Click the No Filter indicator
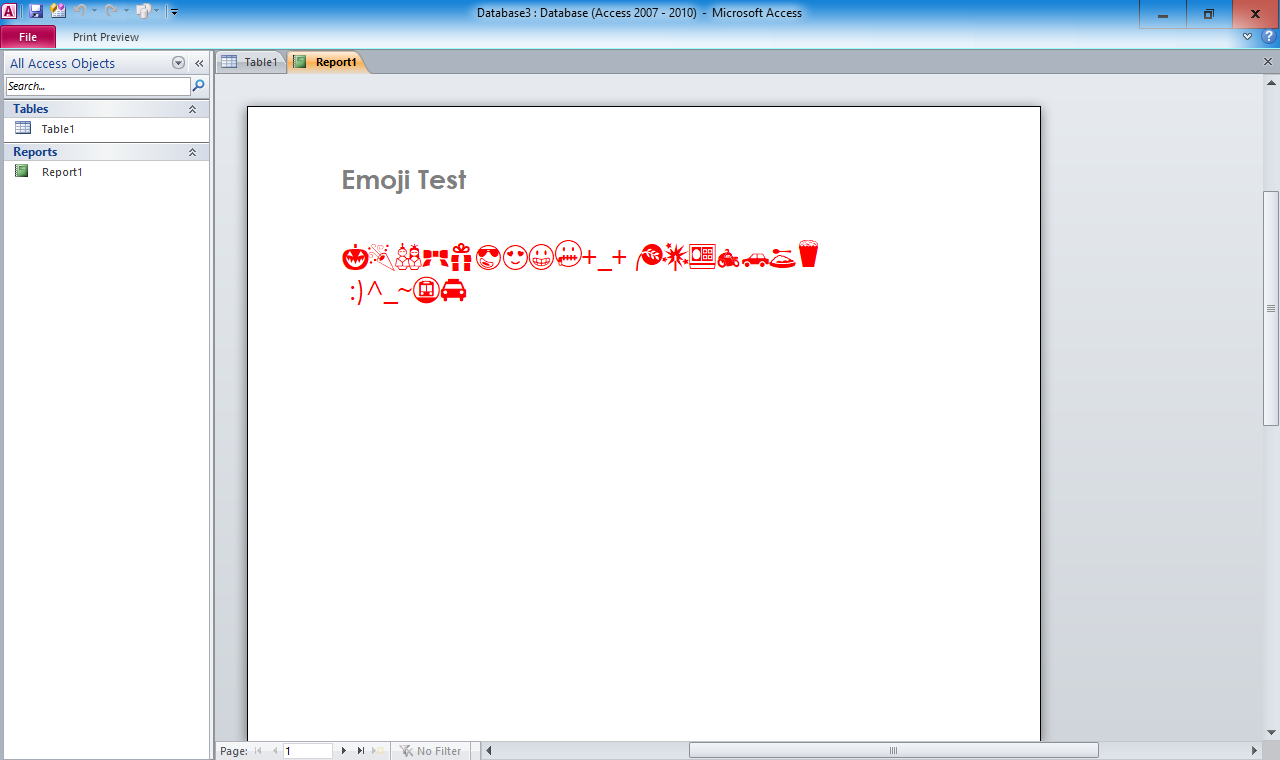Screen dimensions: 1280x760 point(431,751)
